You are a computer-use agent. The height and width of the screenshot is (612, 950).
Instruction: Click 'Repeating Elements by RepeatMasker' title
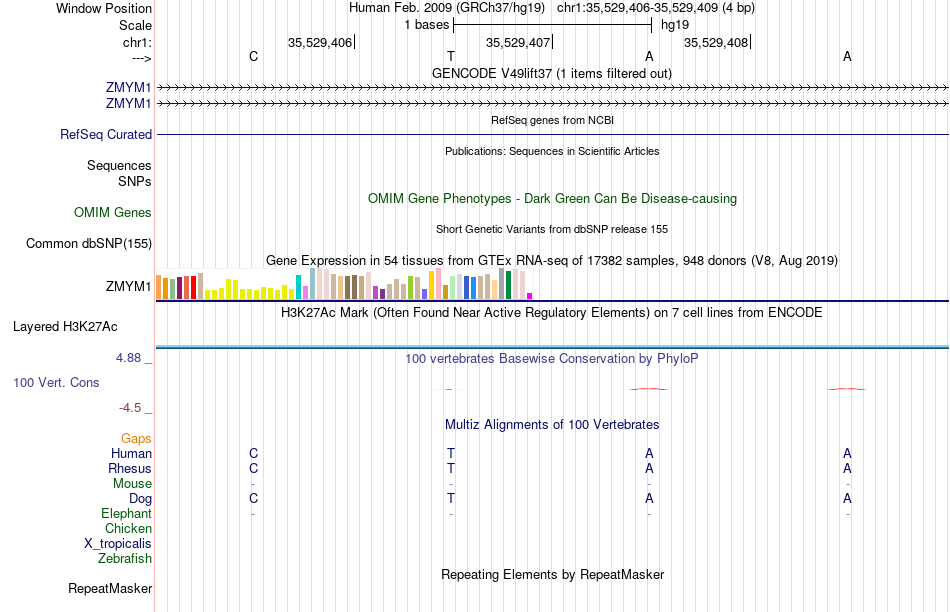(552, 574)
